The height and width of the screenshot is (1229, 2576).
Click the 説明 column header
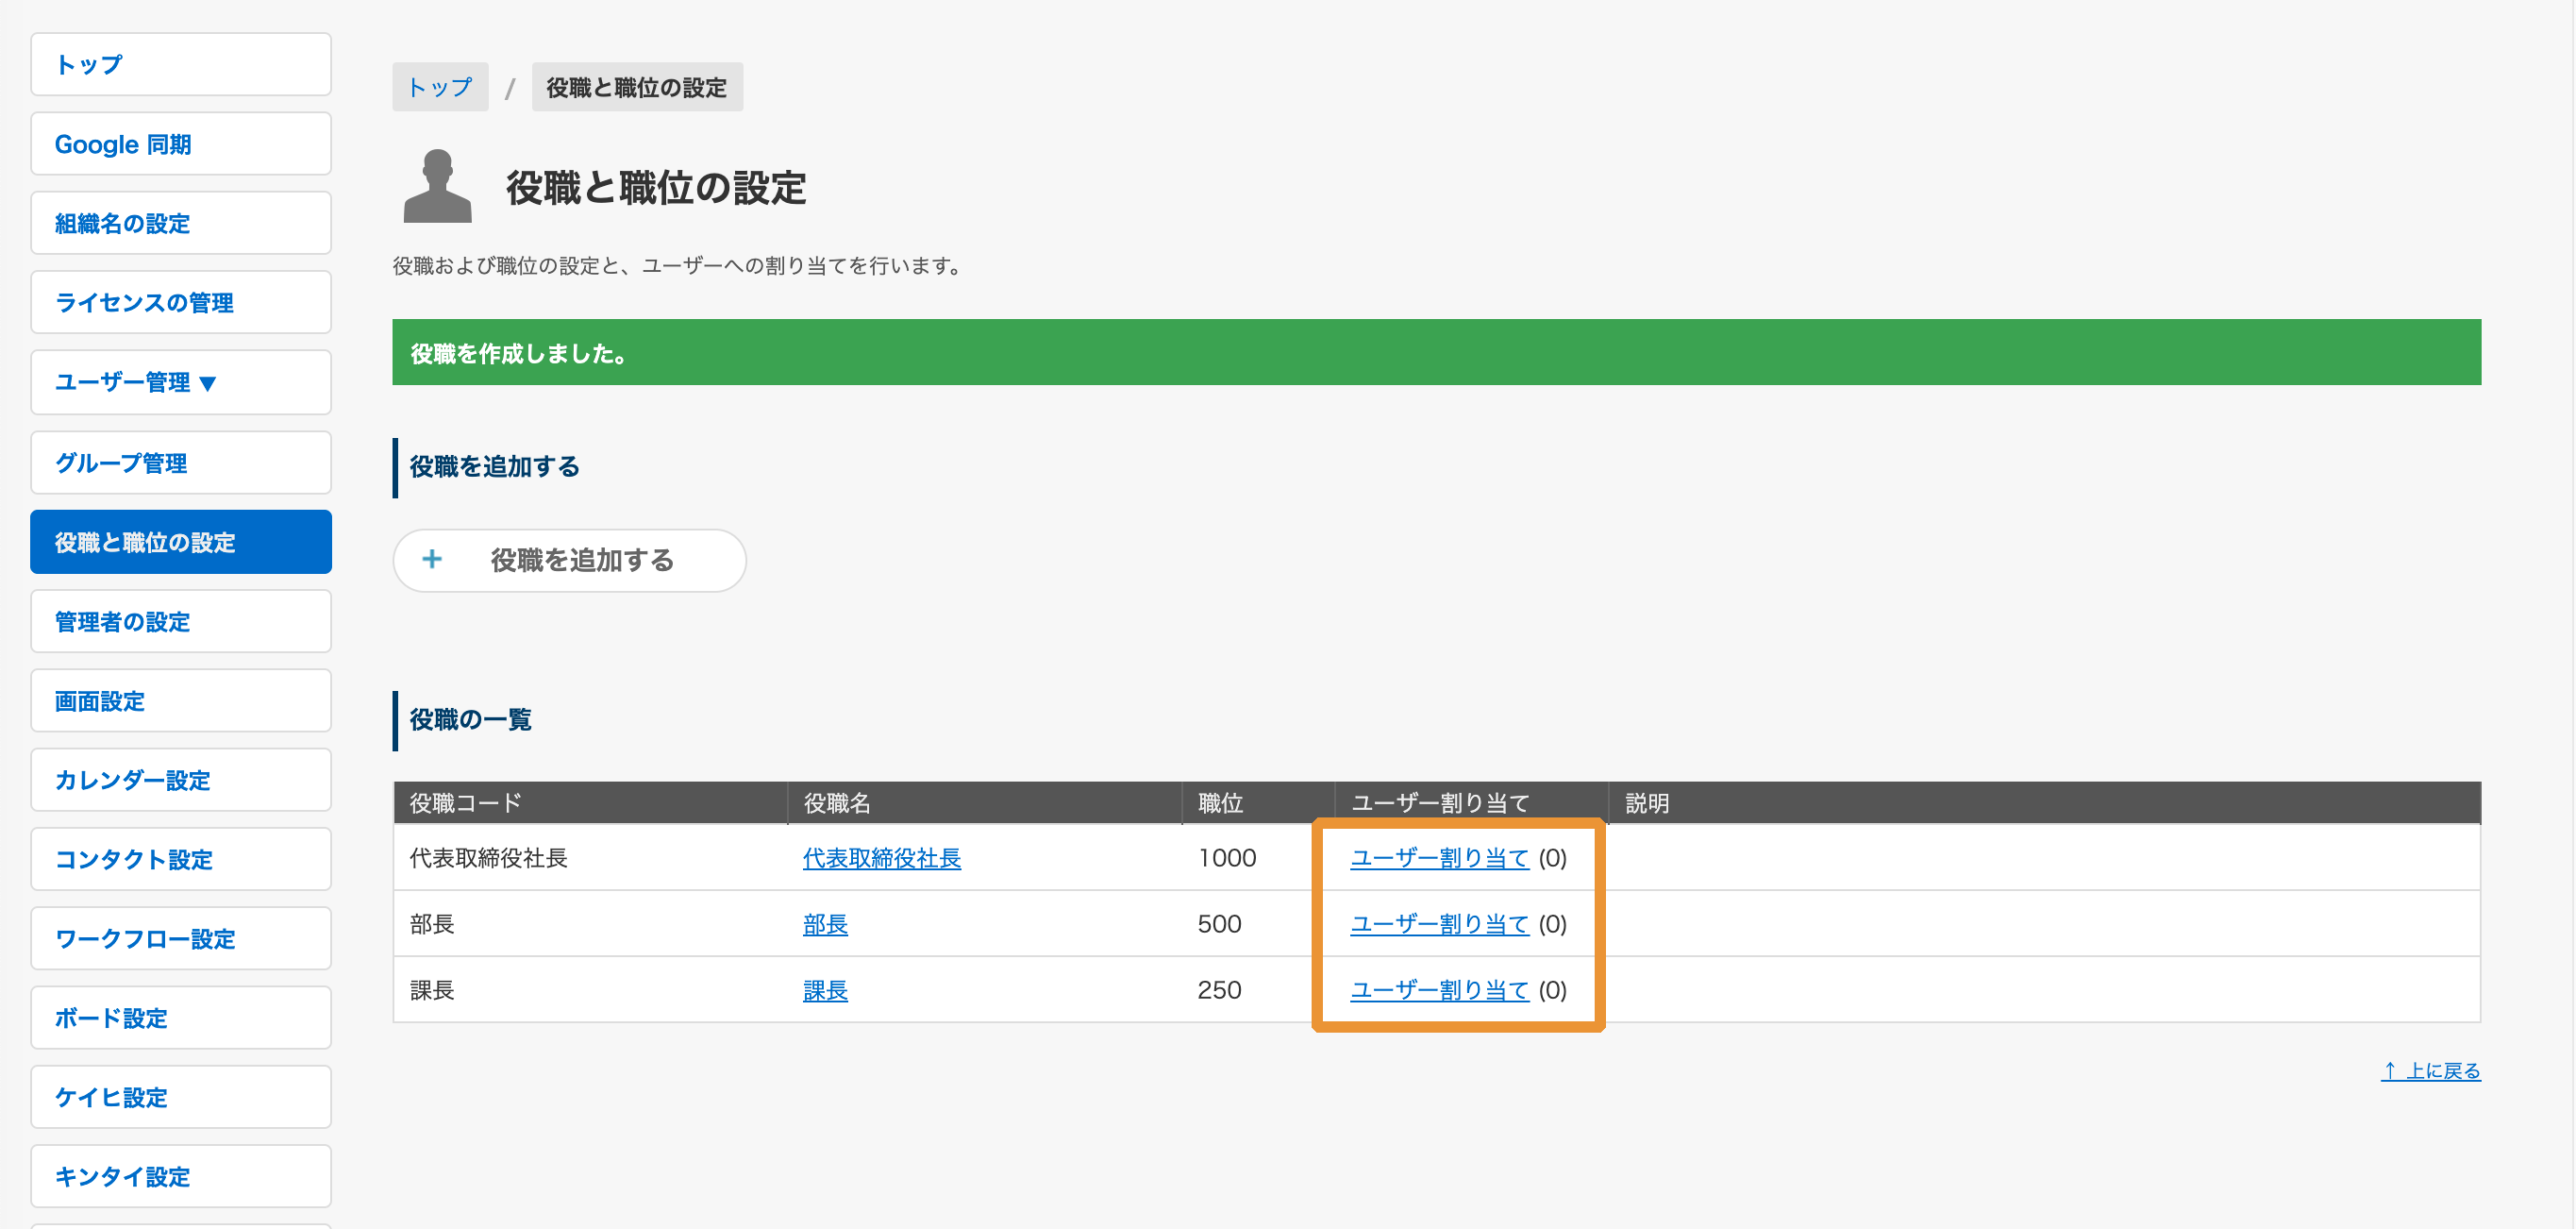point(2045,803)
